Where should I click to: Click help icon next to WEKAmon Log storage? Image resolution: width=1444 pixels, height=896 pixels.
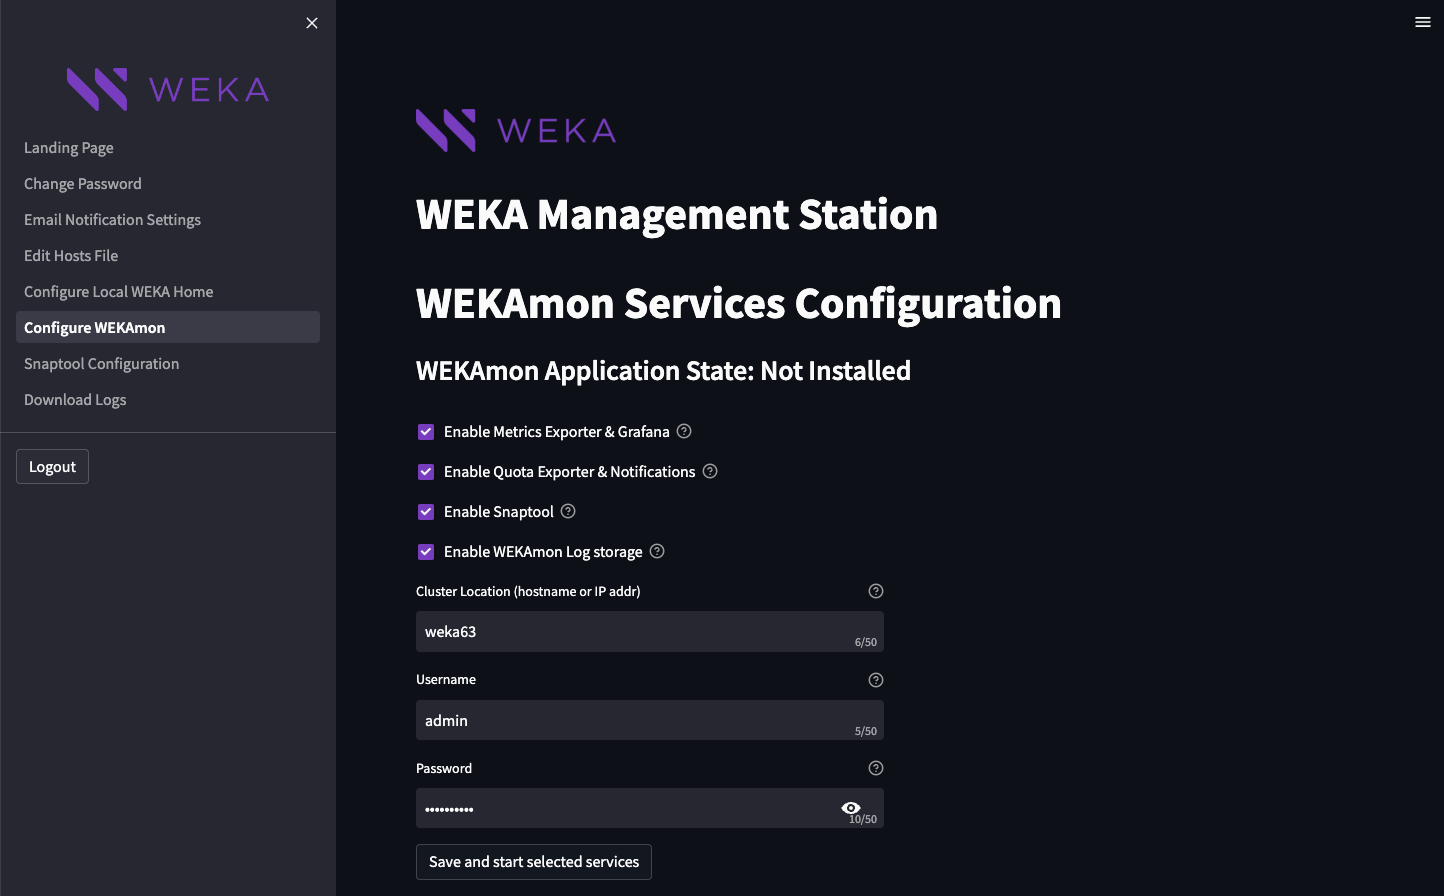[657, 552]
